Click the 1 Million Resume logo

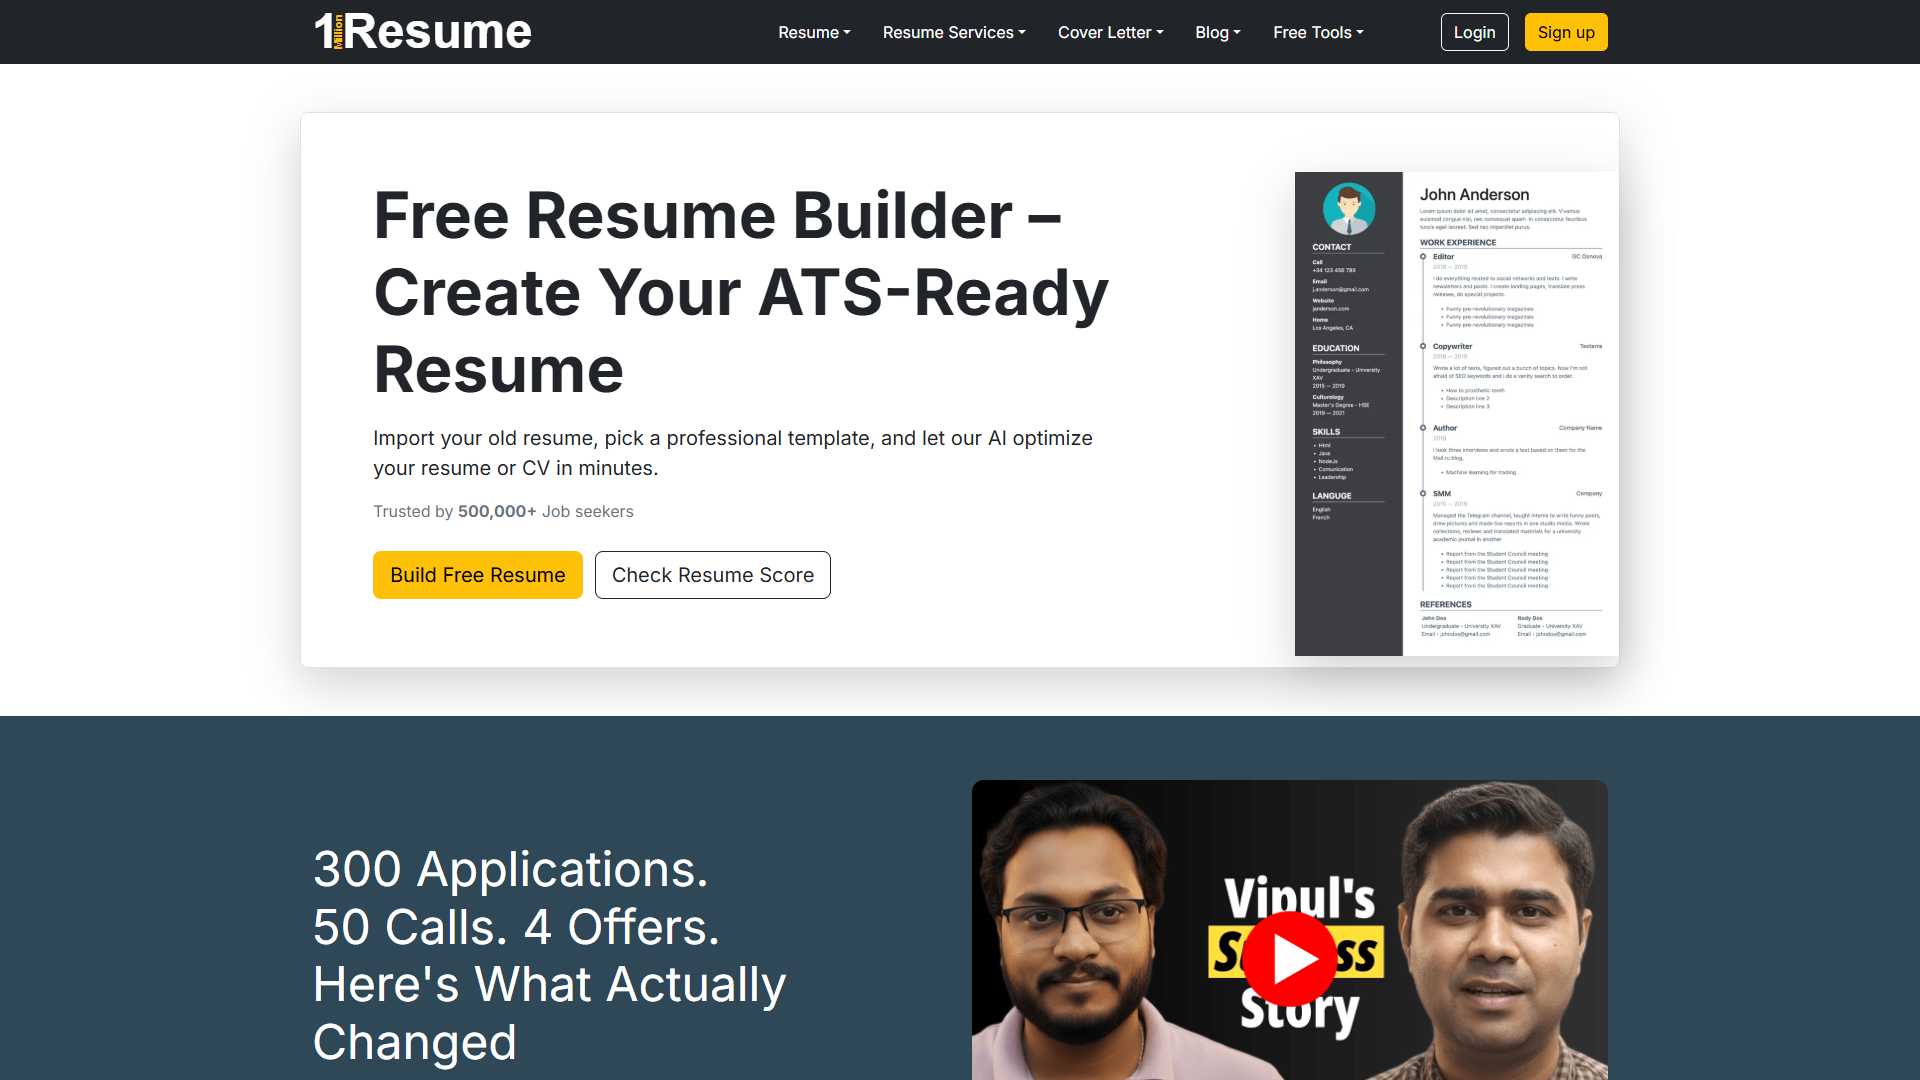(423, 31)
